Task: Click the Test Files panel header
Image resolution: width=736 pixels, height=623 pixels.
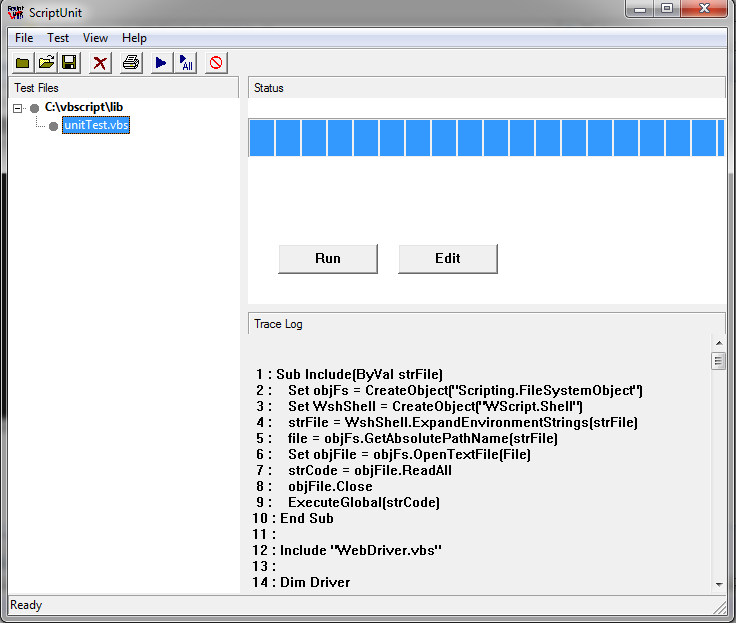Action: 124,88
